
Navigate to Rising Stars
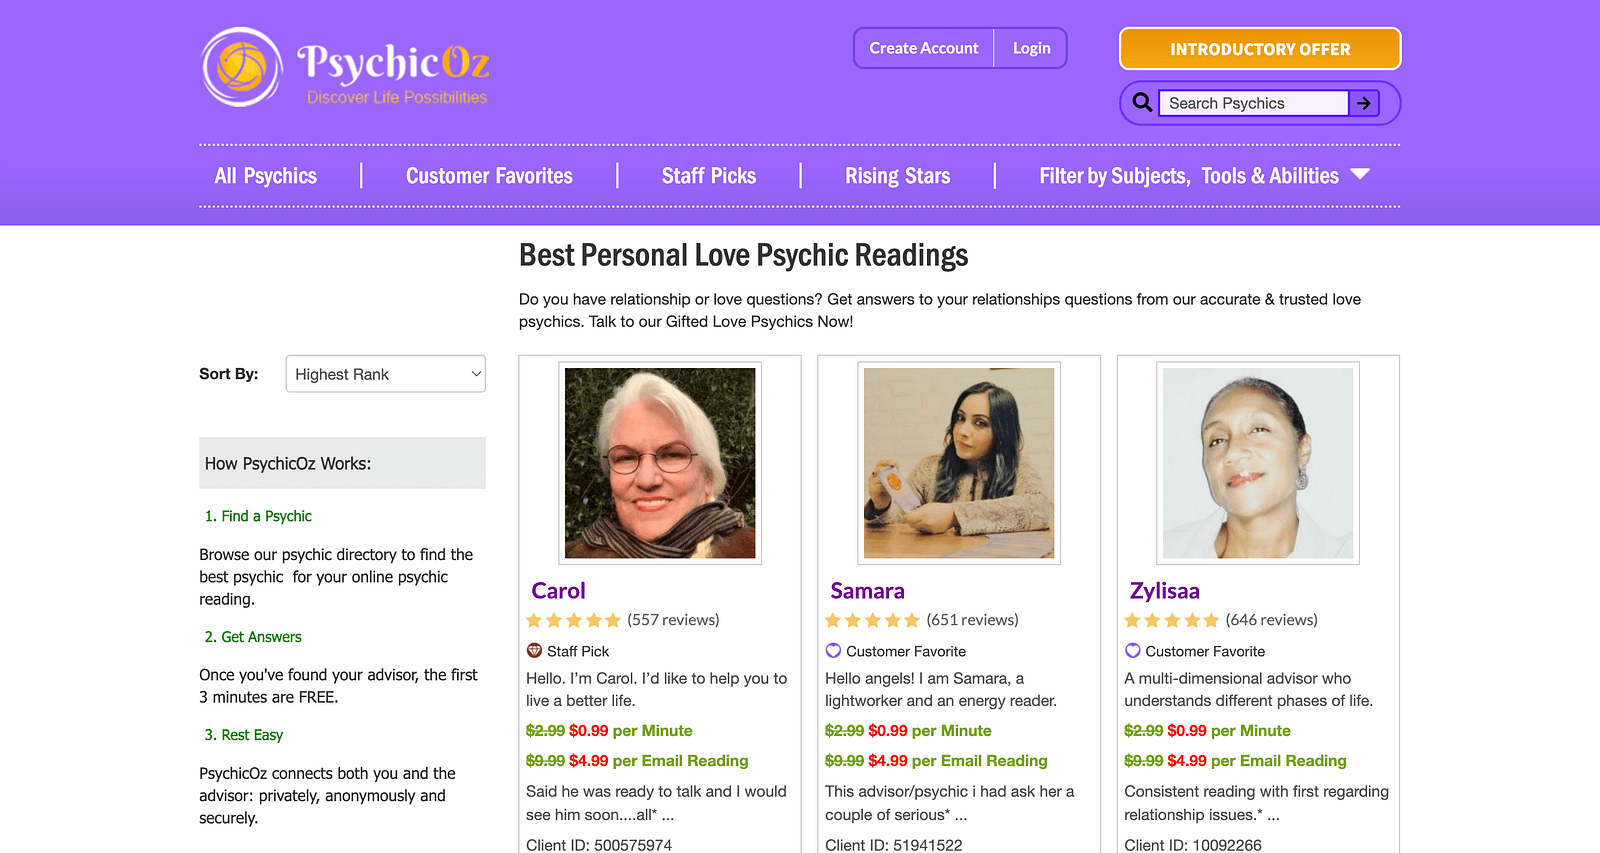(x=898, y=176)
